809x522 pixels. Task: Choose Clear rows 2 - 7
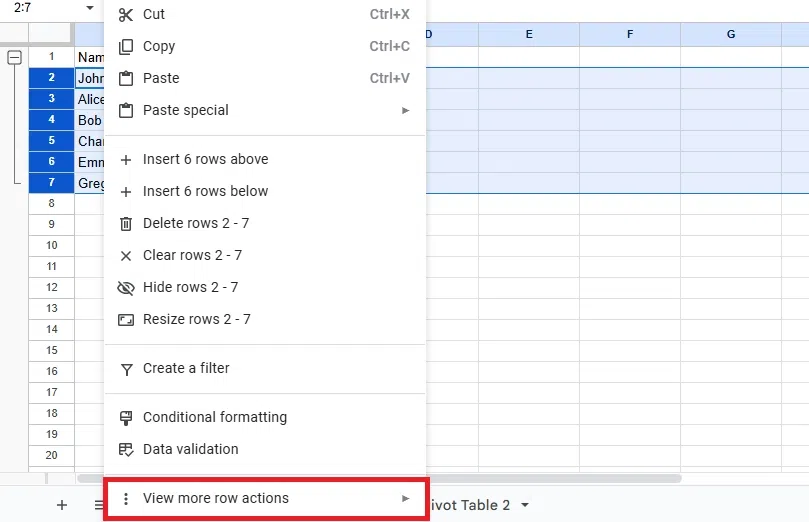(192, 256)
